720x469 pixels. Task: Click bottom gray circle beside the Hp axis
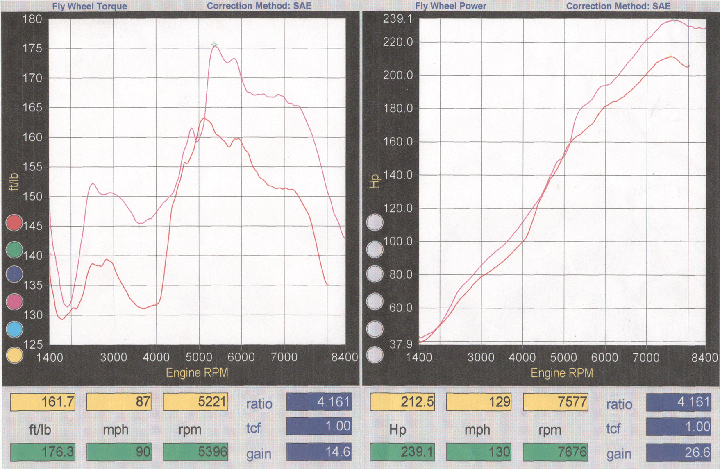375,354
